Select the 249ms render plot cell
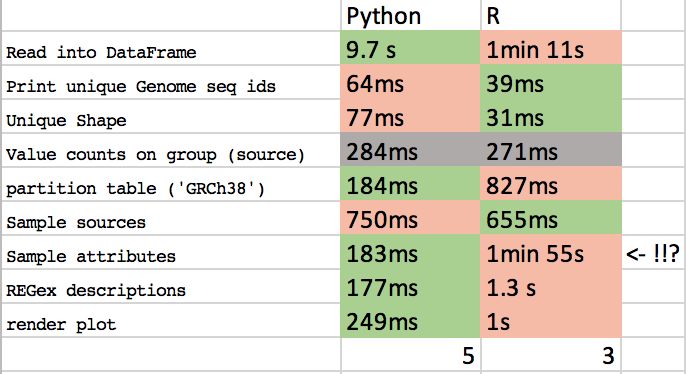686x374 pixels. (x=410, y=321)
